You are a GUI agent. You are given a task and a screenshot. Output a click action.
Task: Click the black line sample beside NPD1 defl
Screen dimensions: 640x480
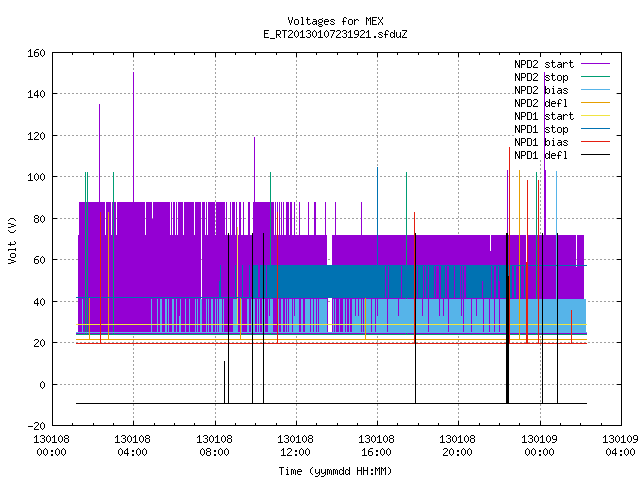[596, 155]
